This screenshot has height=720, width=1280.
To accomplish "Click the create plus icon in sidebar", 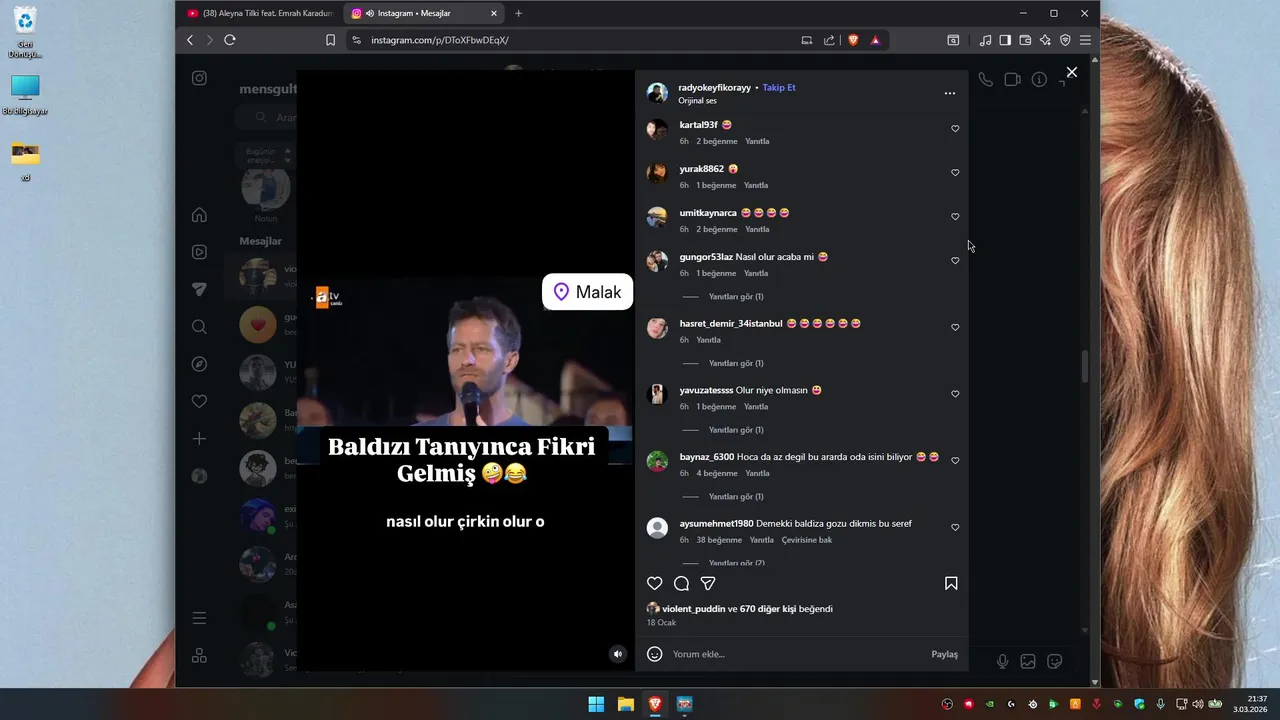I will (x=199, y=439).
